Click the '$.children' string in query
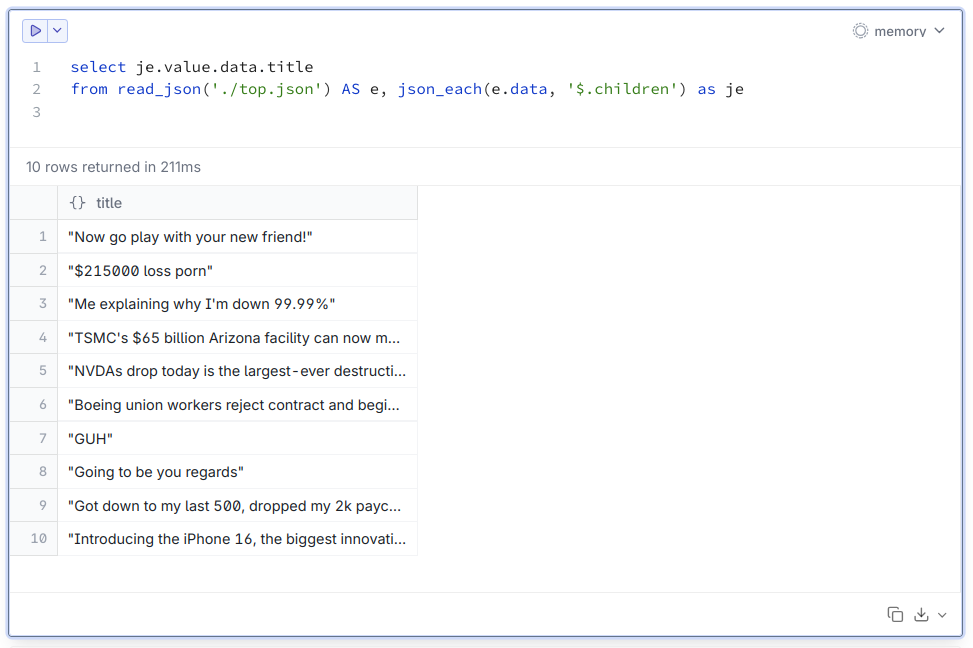973x648 pixels. click(622, 89)
